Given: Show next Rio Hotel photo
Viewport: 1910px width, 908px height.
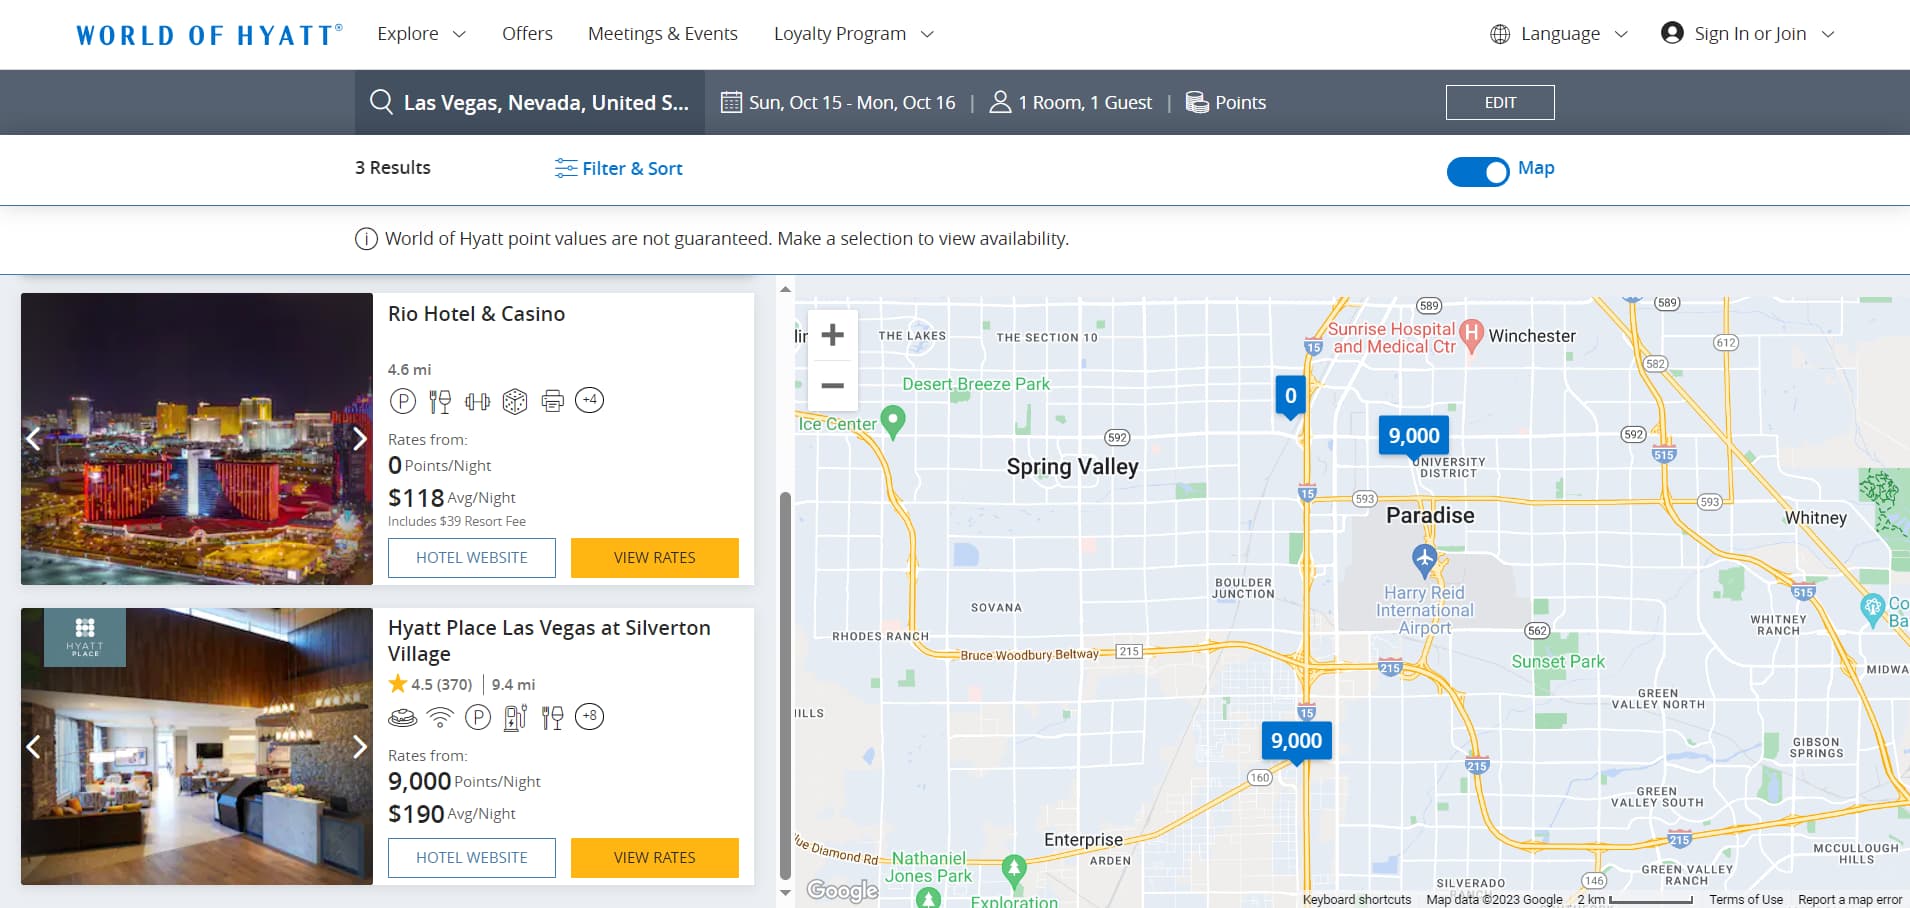Looking at the screenshot, I should [359, 439].
